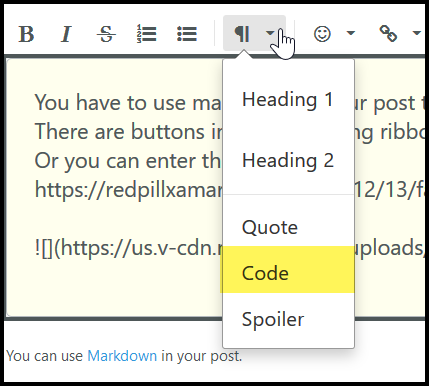Click the smiley emoji icon
429x386 pixels.
[322, 34]
